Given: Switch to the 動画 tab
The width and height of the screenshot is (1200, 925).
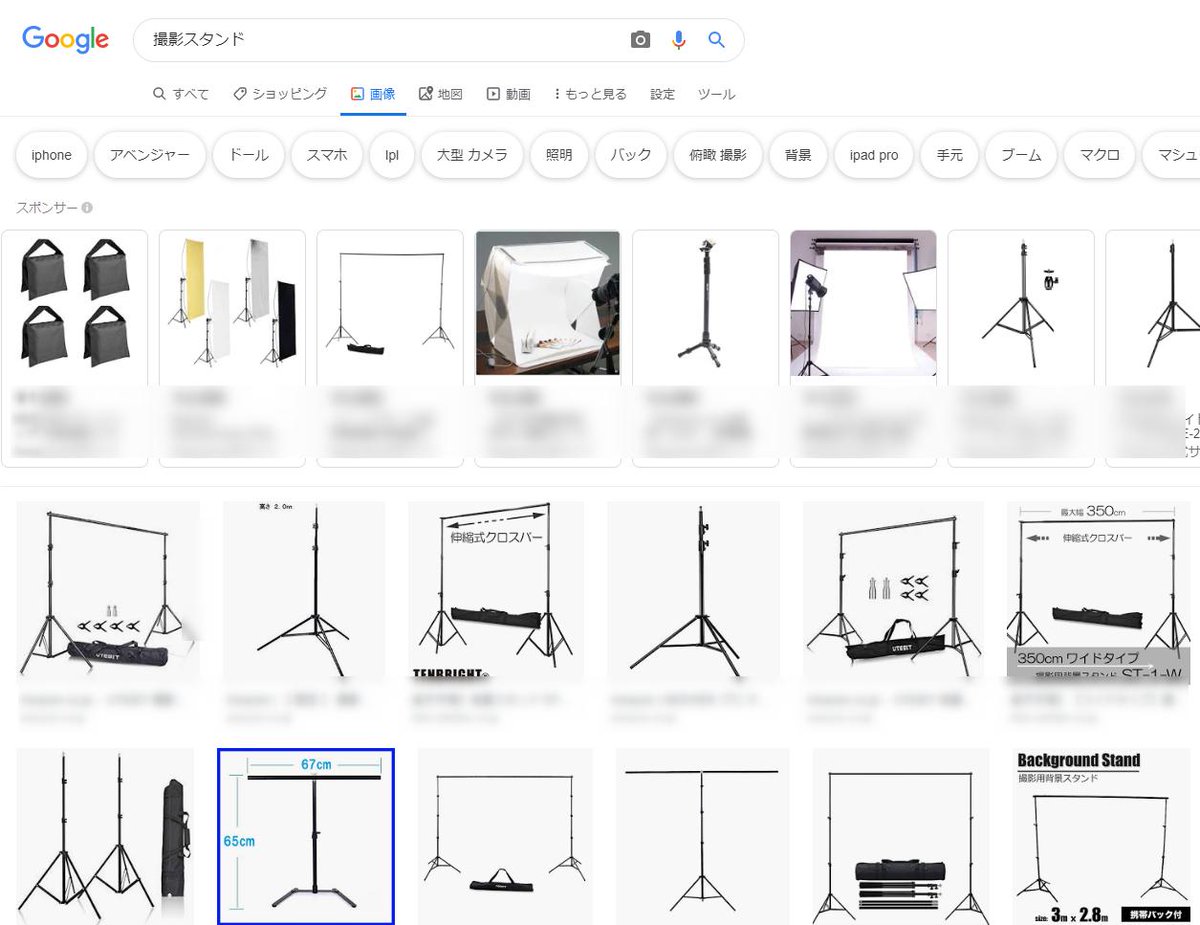Looking at the screenshot, I should (508, 94).
